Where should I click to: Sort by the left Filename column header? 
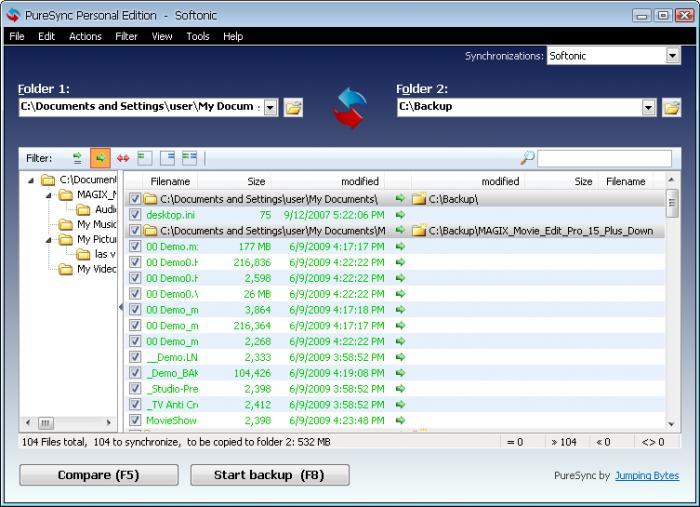click(x=170, y=181)
